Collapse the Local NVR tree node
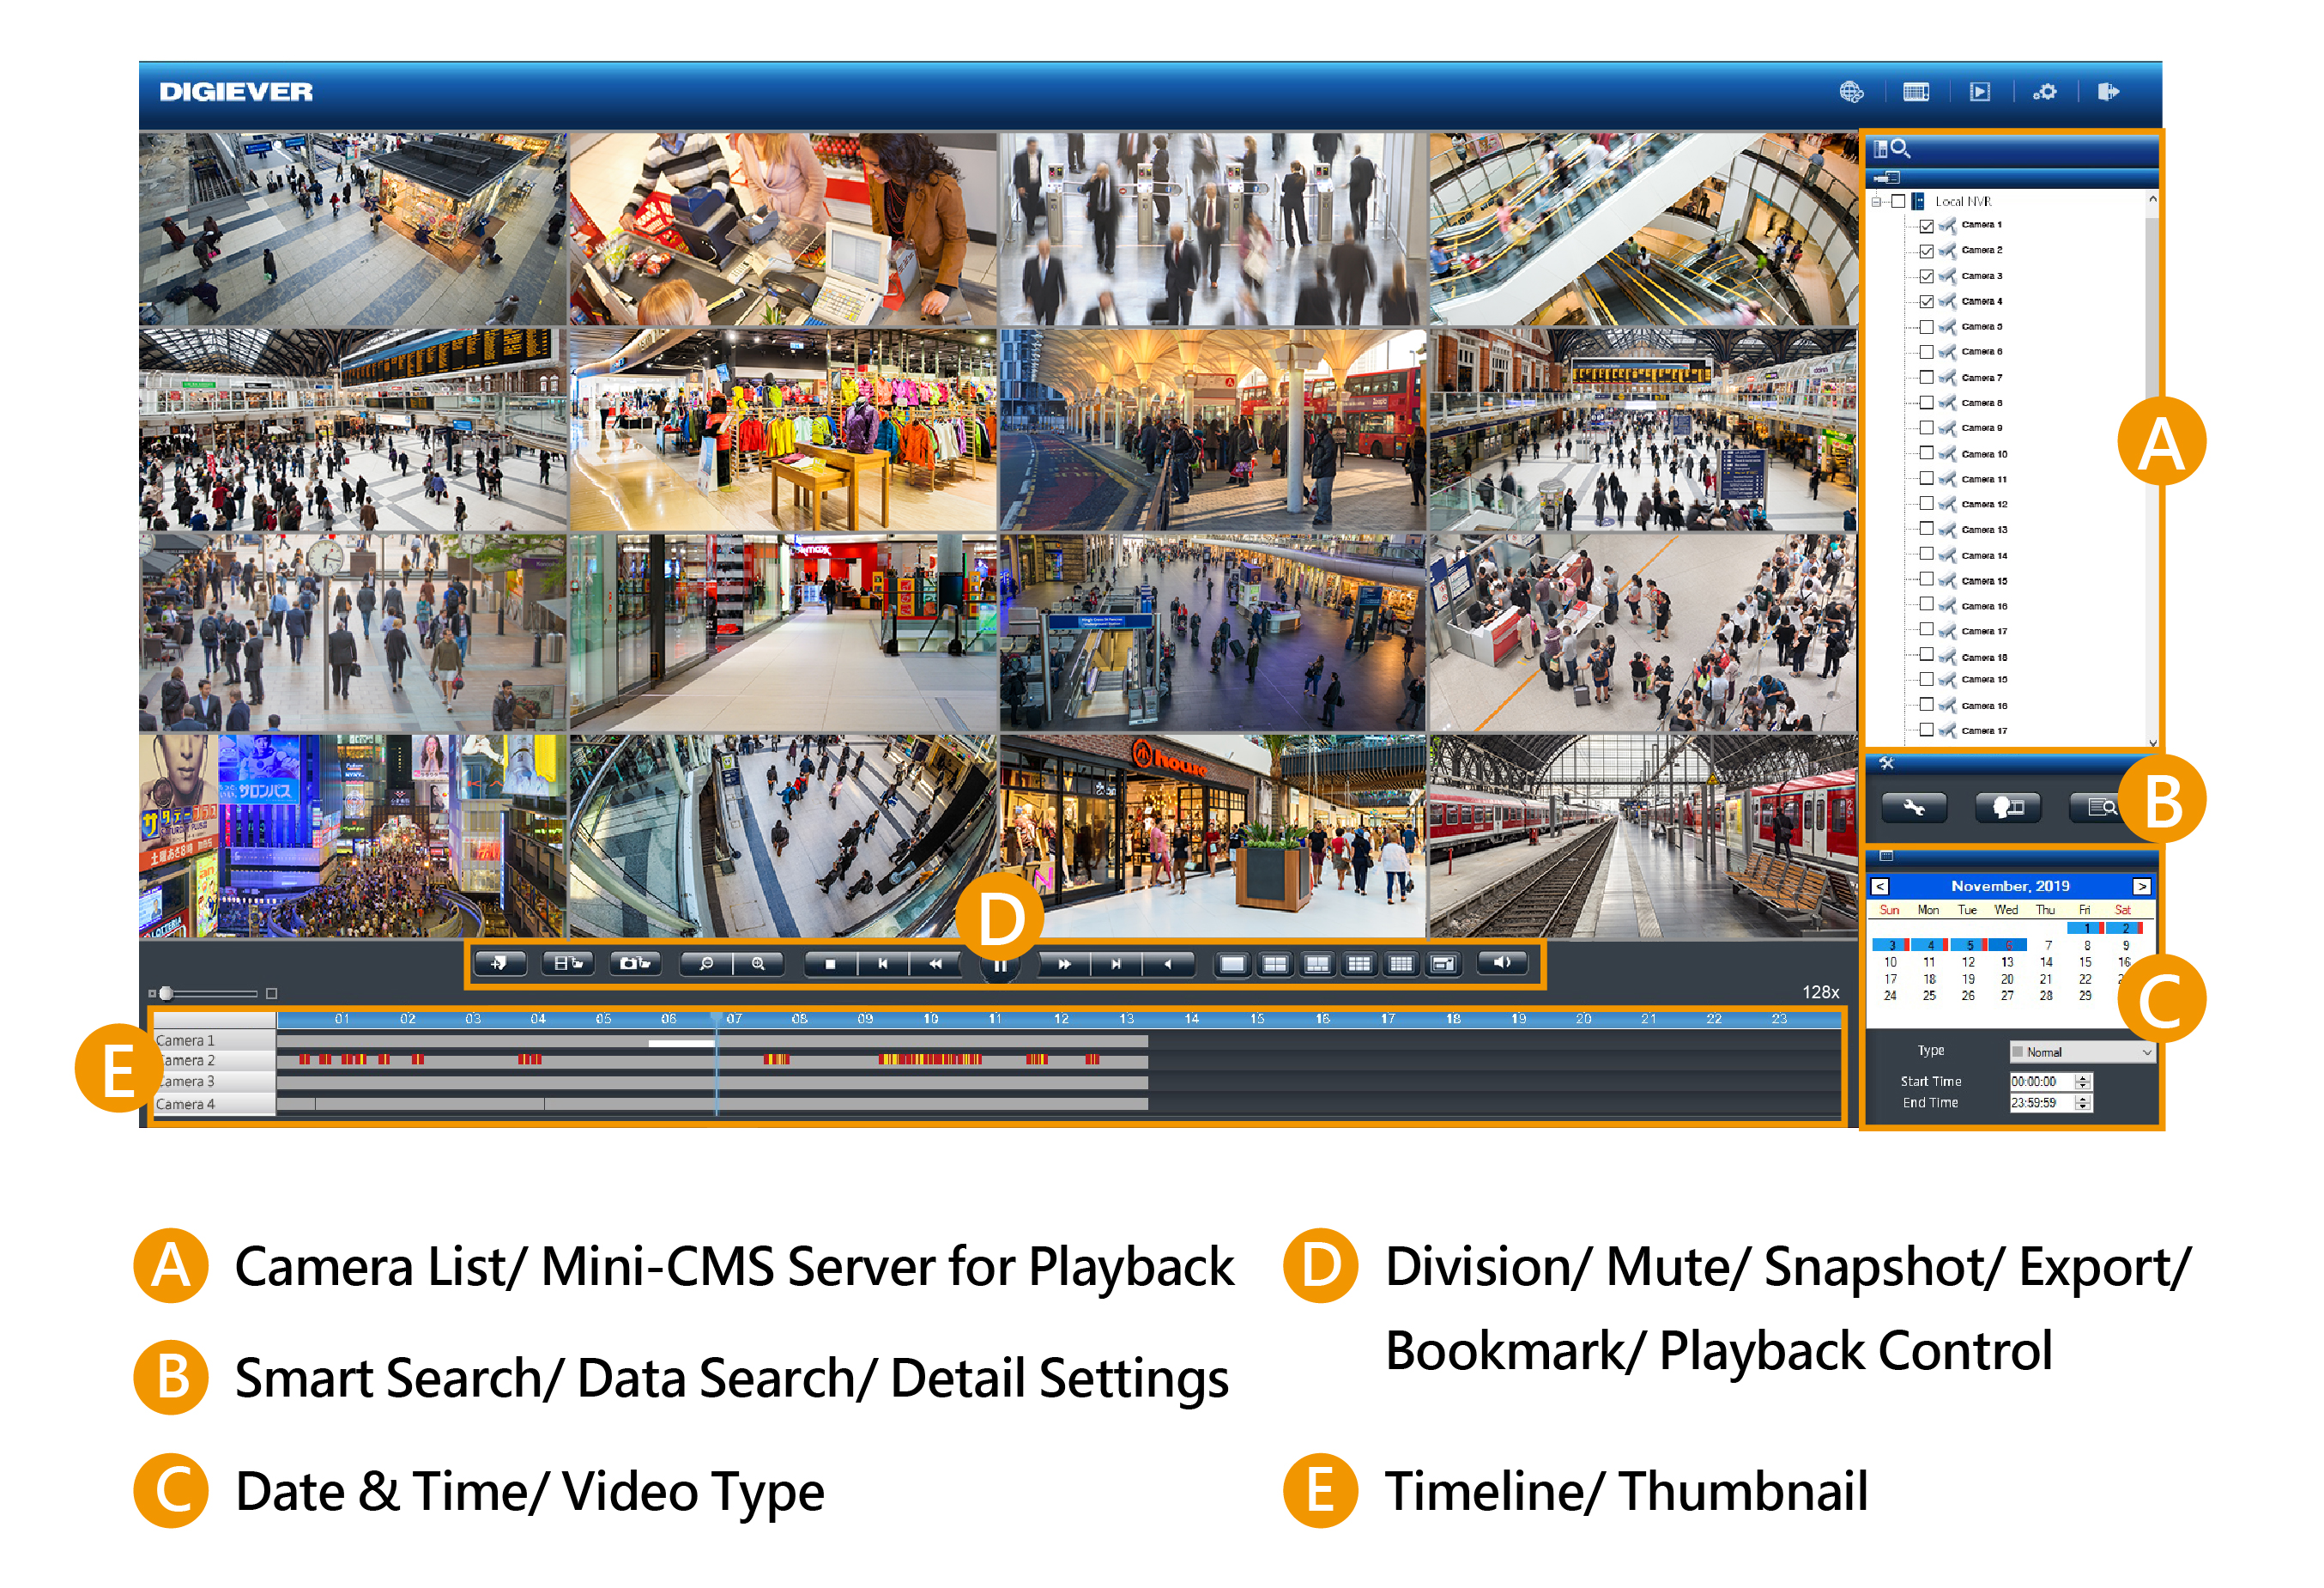 point(1876,202)
